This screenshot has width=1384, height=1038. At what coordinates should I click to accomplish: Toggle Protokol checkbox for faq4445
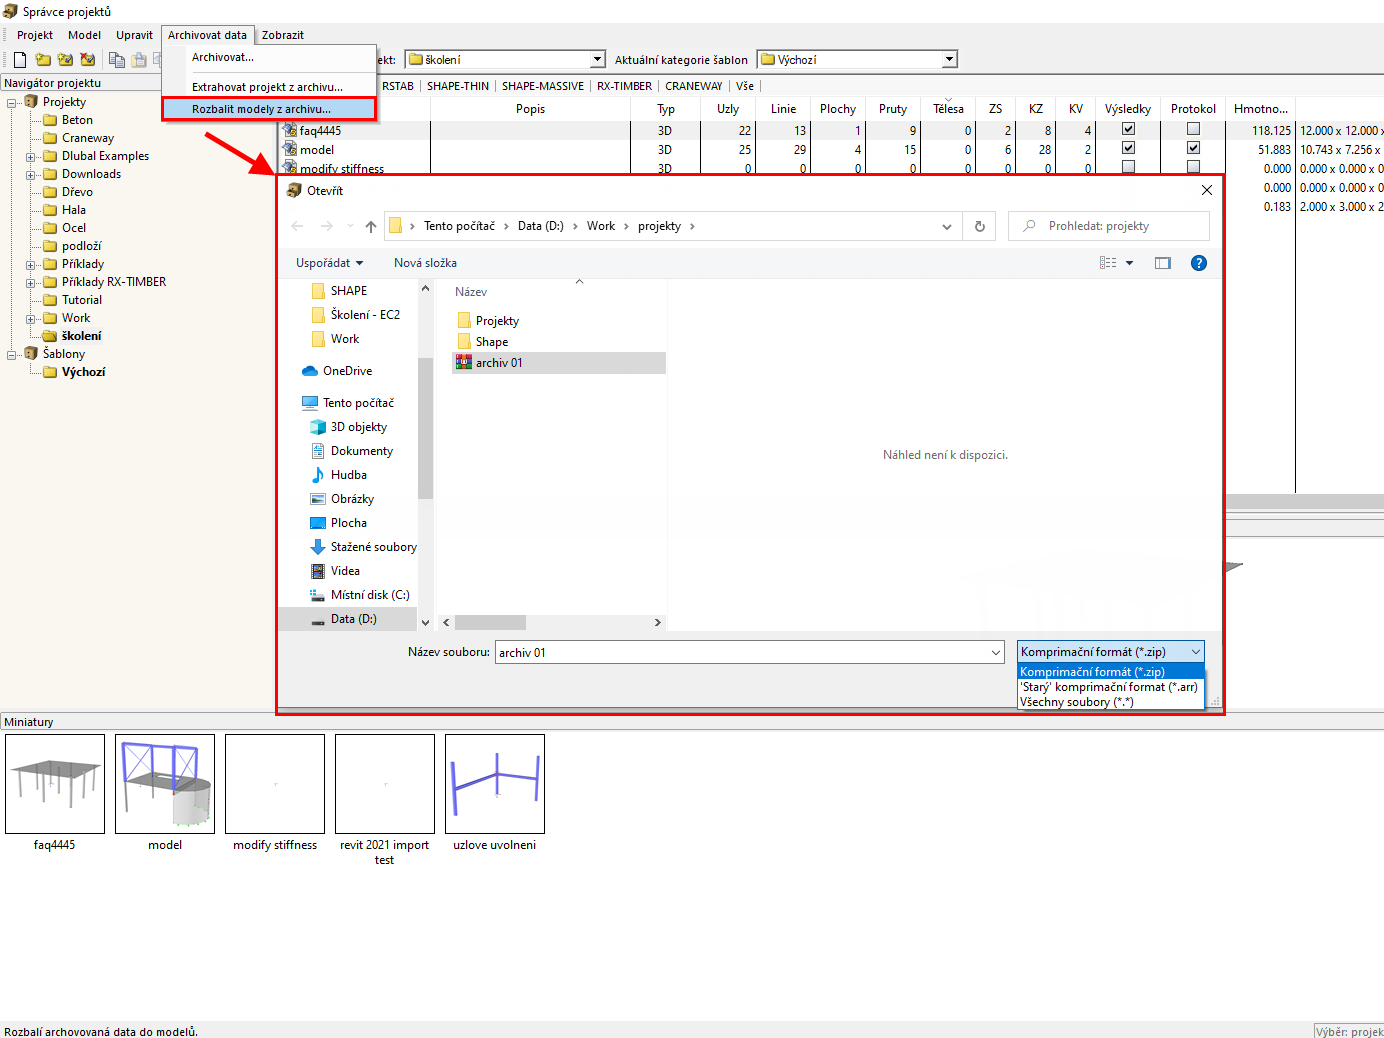[x=1193, y=129]
